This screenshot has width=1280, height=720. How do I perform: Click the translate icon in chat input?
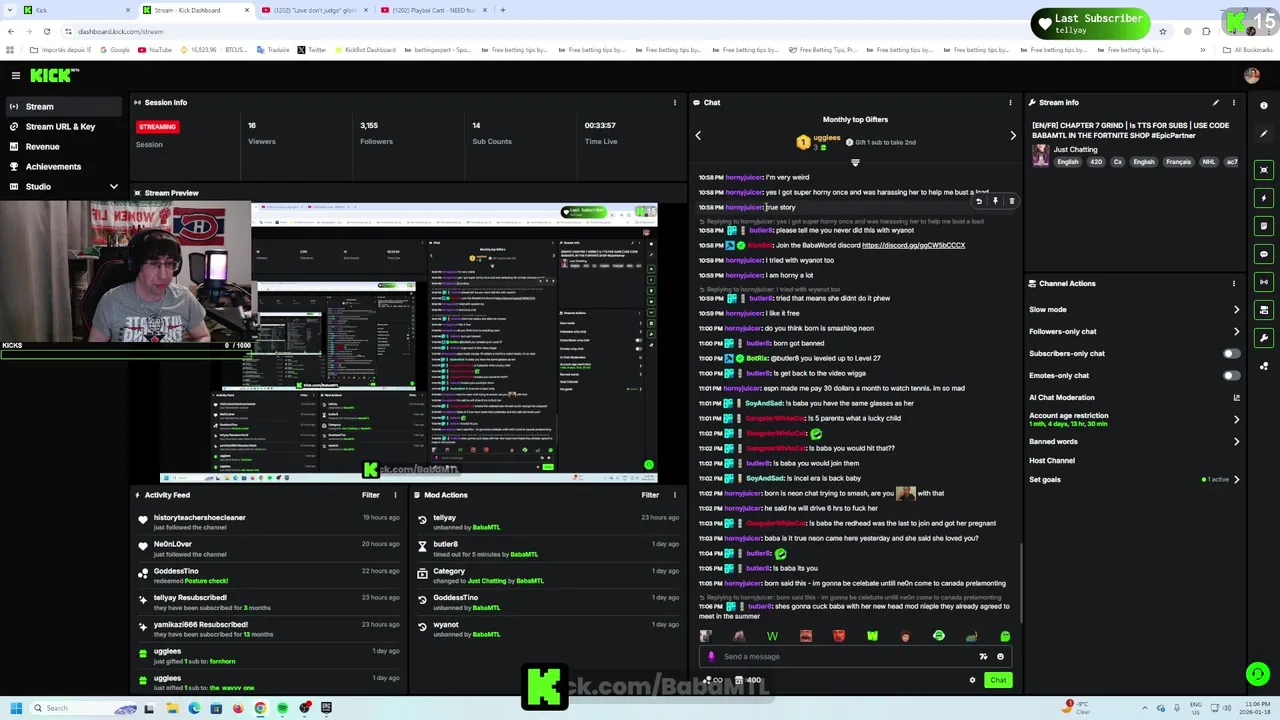pyautogui.click(x=983, y=657)
